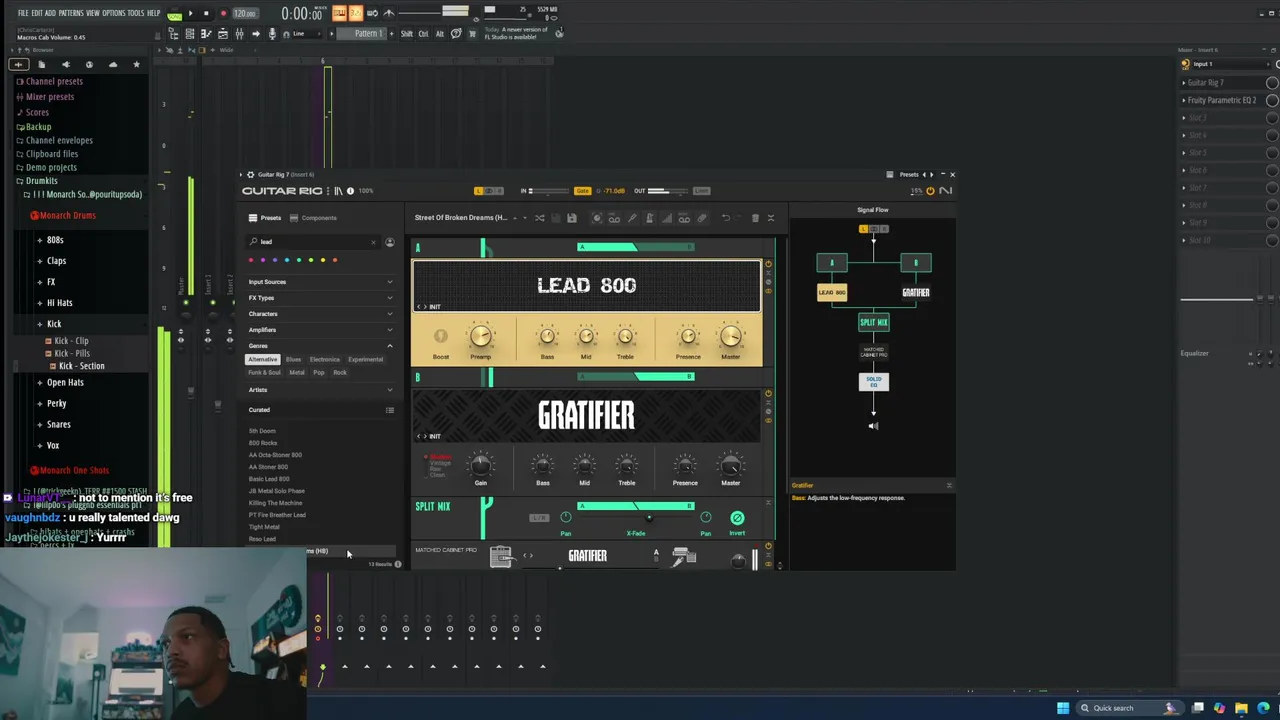Select Basic Lead 800 preset
Image resolution: width=1280 pixels, height=720 pixels.
point(269,479)
